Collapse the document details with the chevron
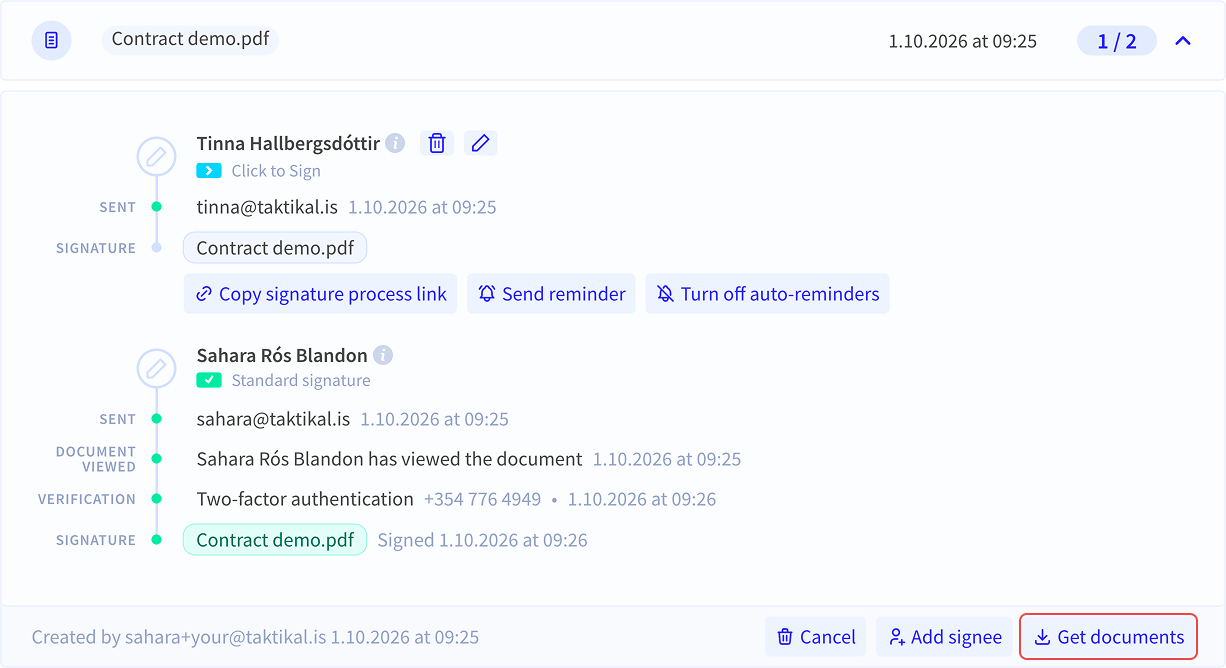The width and height of the screenshot is (1226, 668). coord(1183,41)
